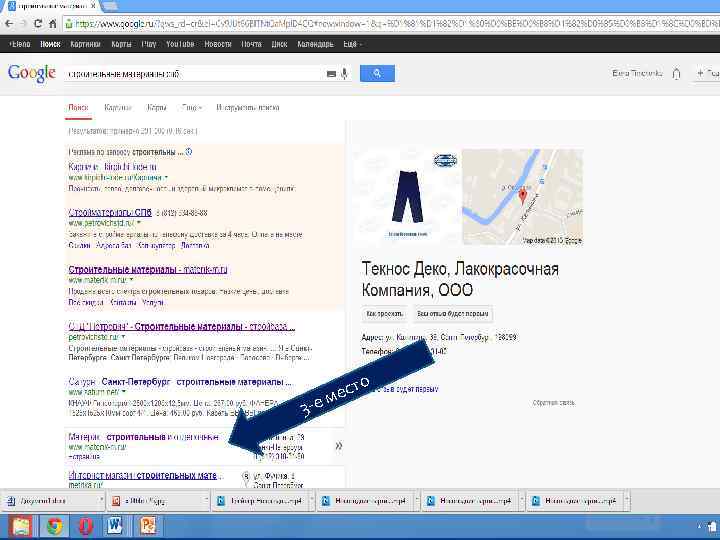Open dropdown arrow next to materik-m.ru ad URL
720x540 pixels.
132,280
